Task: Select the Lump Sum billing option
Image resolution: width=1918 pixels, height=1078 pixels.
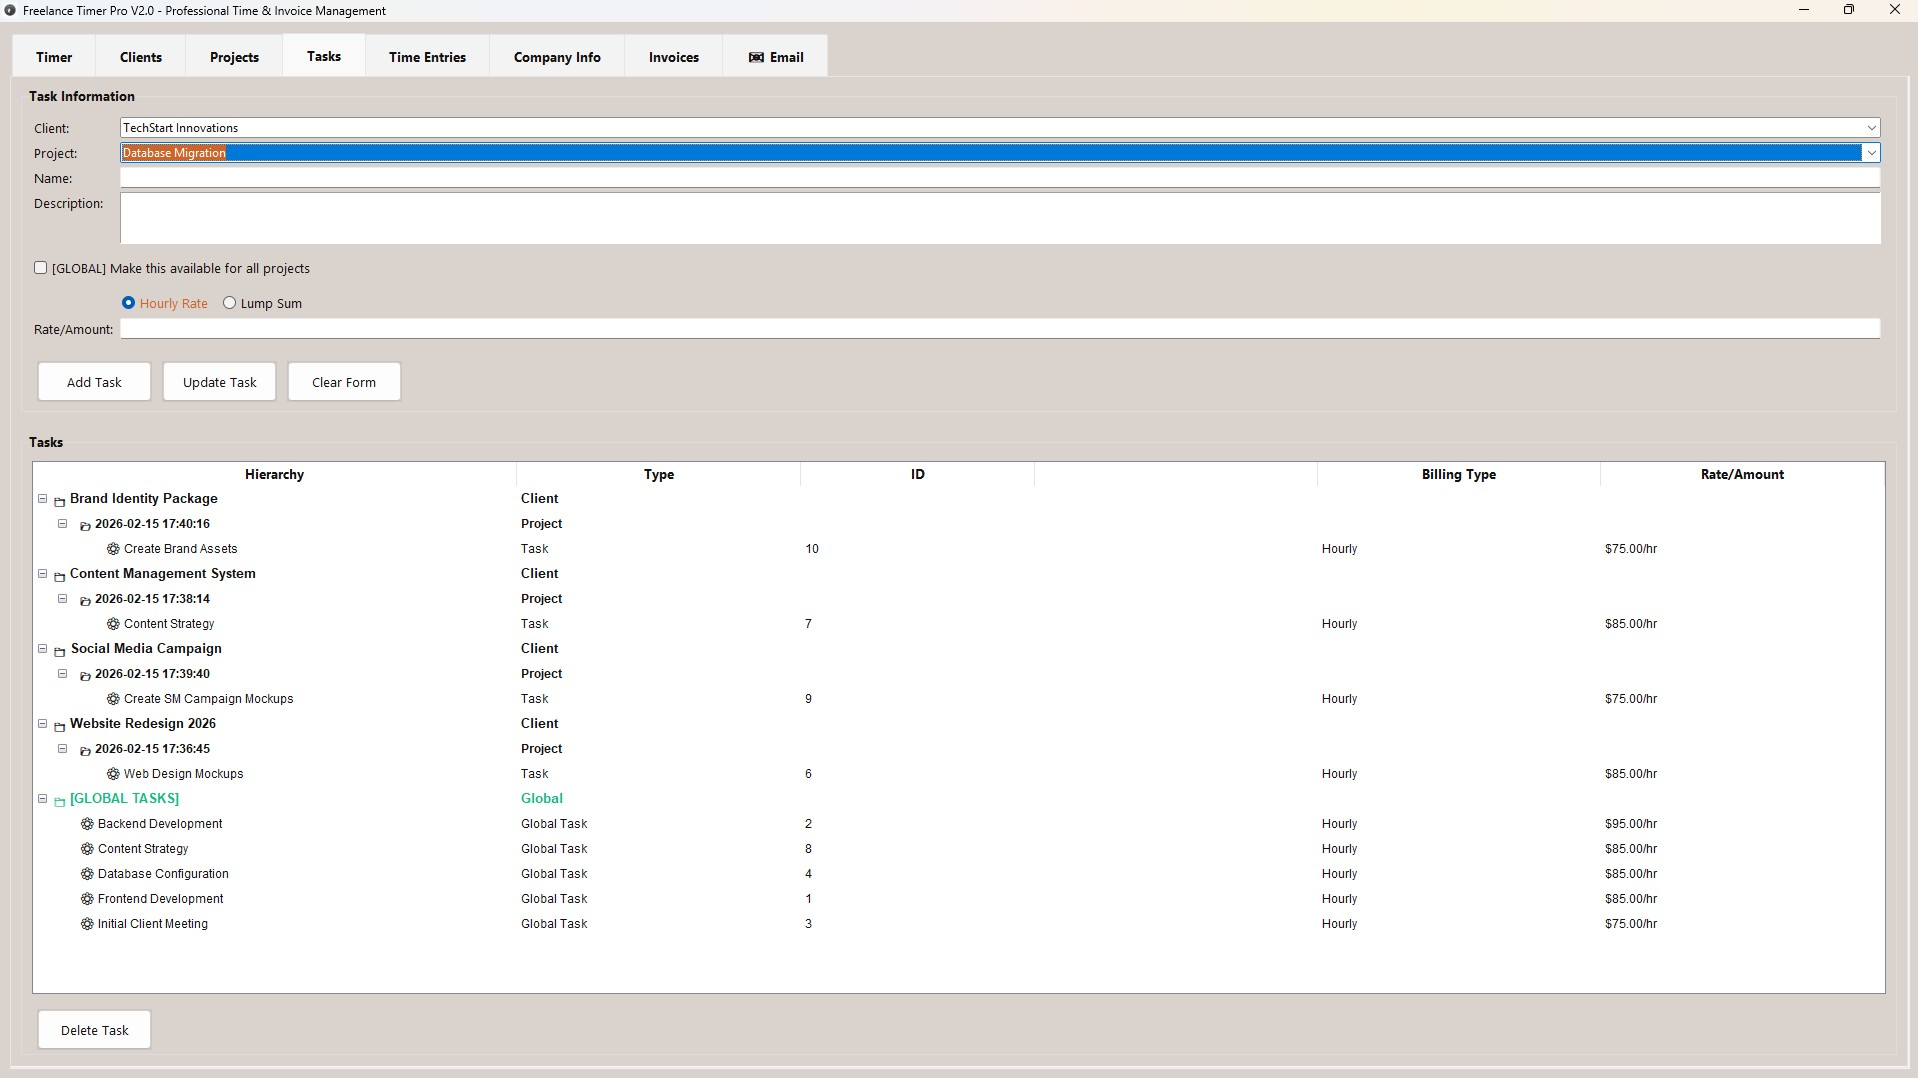Action: tap(230, 302)
